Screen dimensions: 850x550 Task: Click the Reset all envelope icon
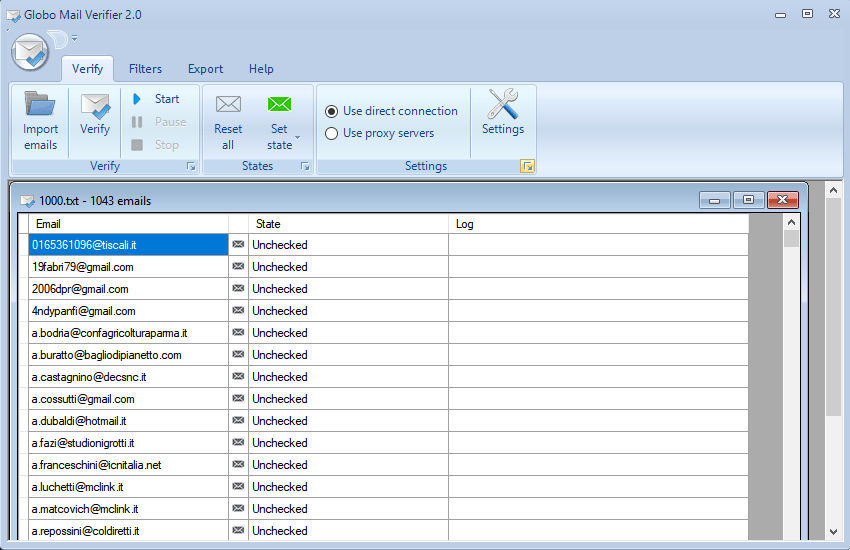(x=228, y=103)
